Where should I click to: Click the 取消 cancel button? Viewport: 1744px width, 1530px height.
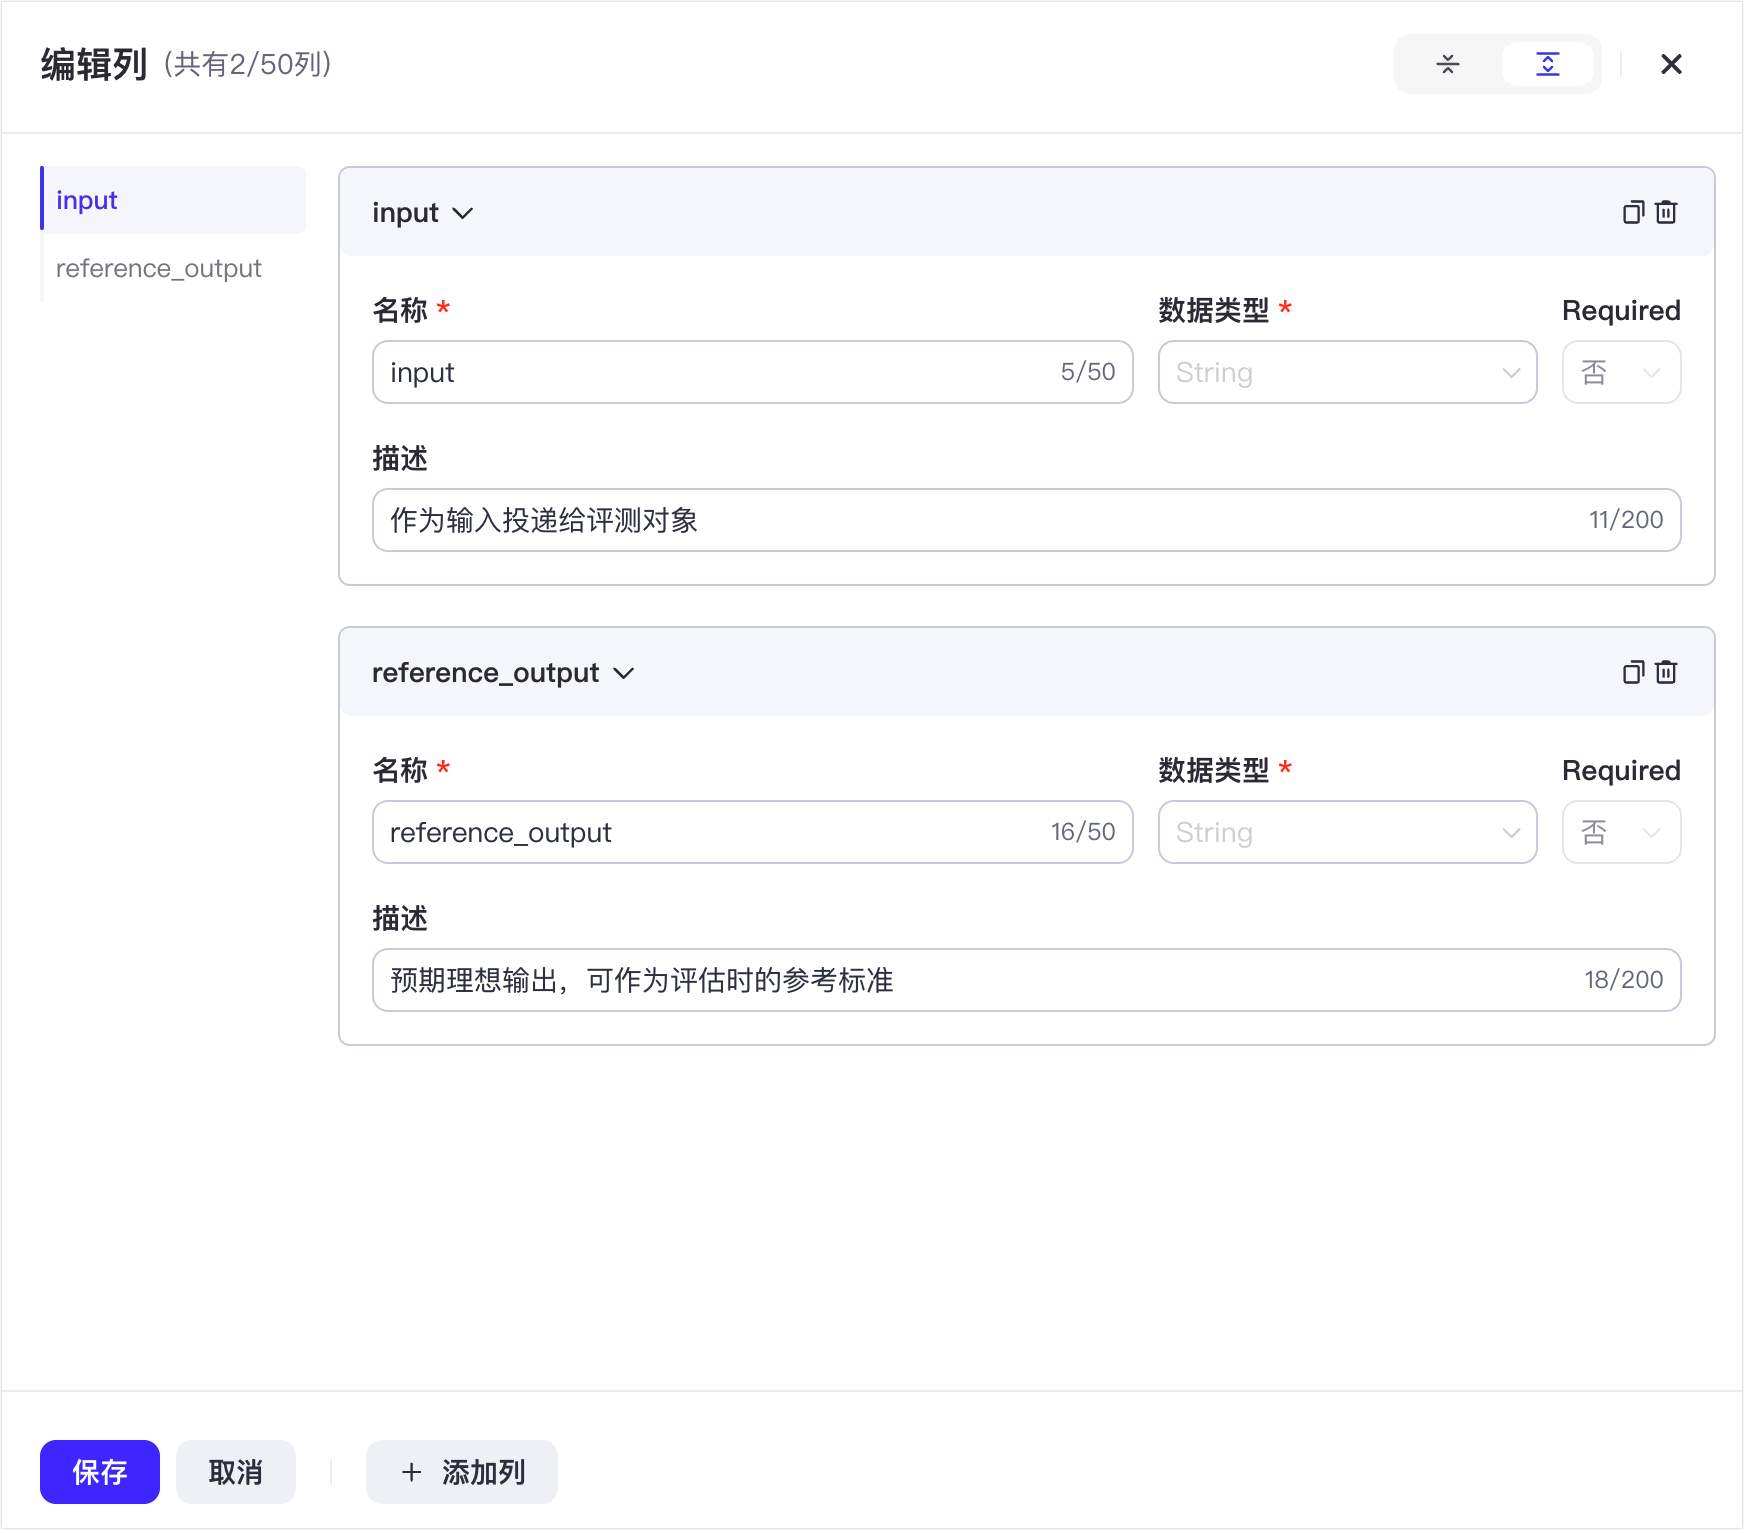(x=236, y=1472)
